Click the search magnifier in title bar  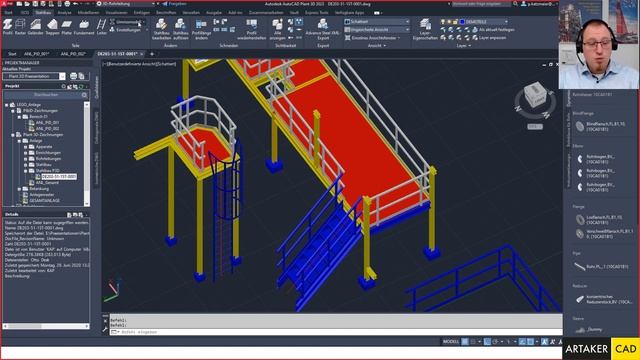[516, 4]
